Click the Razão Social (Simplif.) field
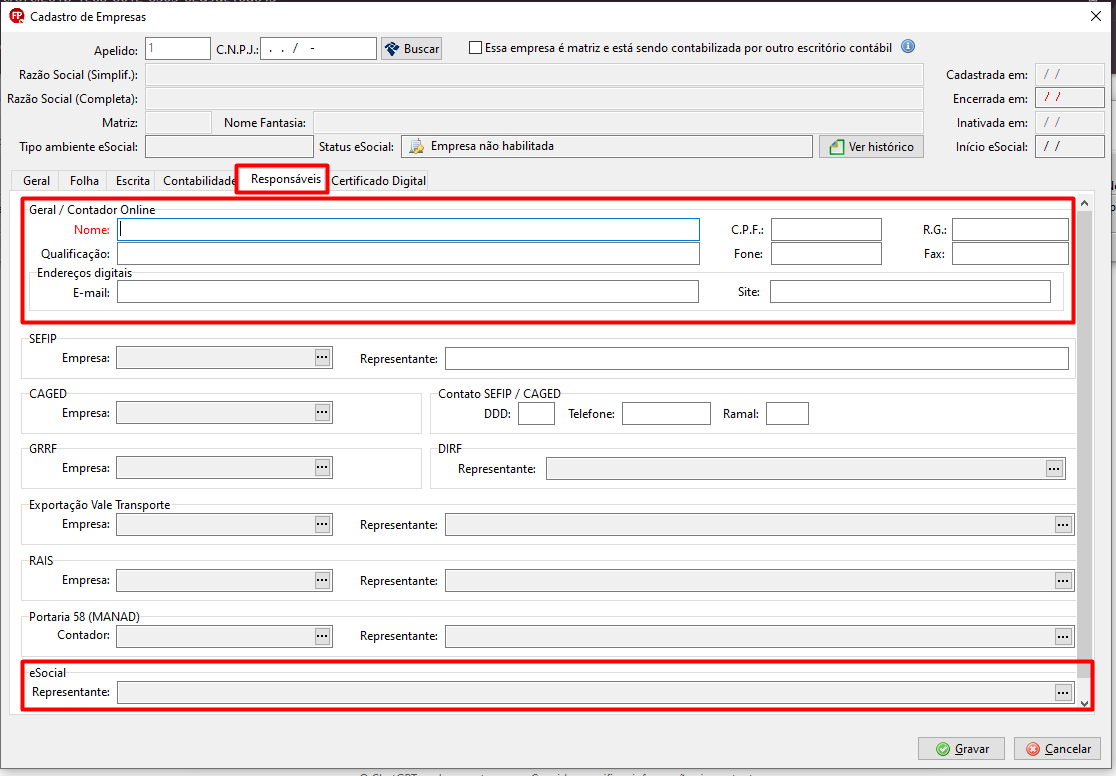This screenshot has height=776, width=1116. [535, 74]
